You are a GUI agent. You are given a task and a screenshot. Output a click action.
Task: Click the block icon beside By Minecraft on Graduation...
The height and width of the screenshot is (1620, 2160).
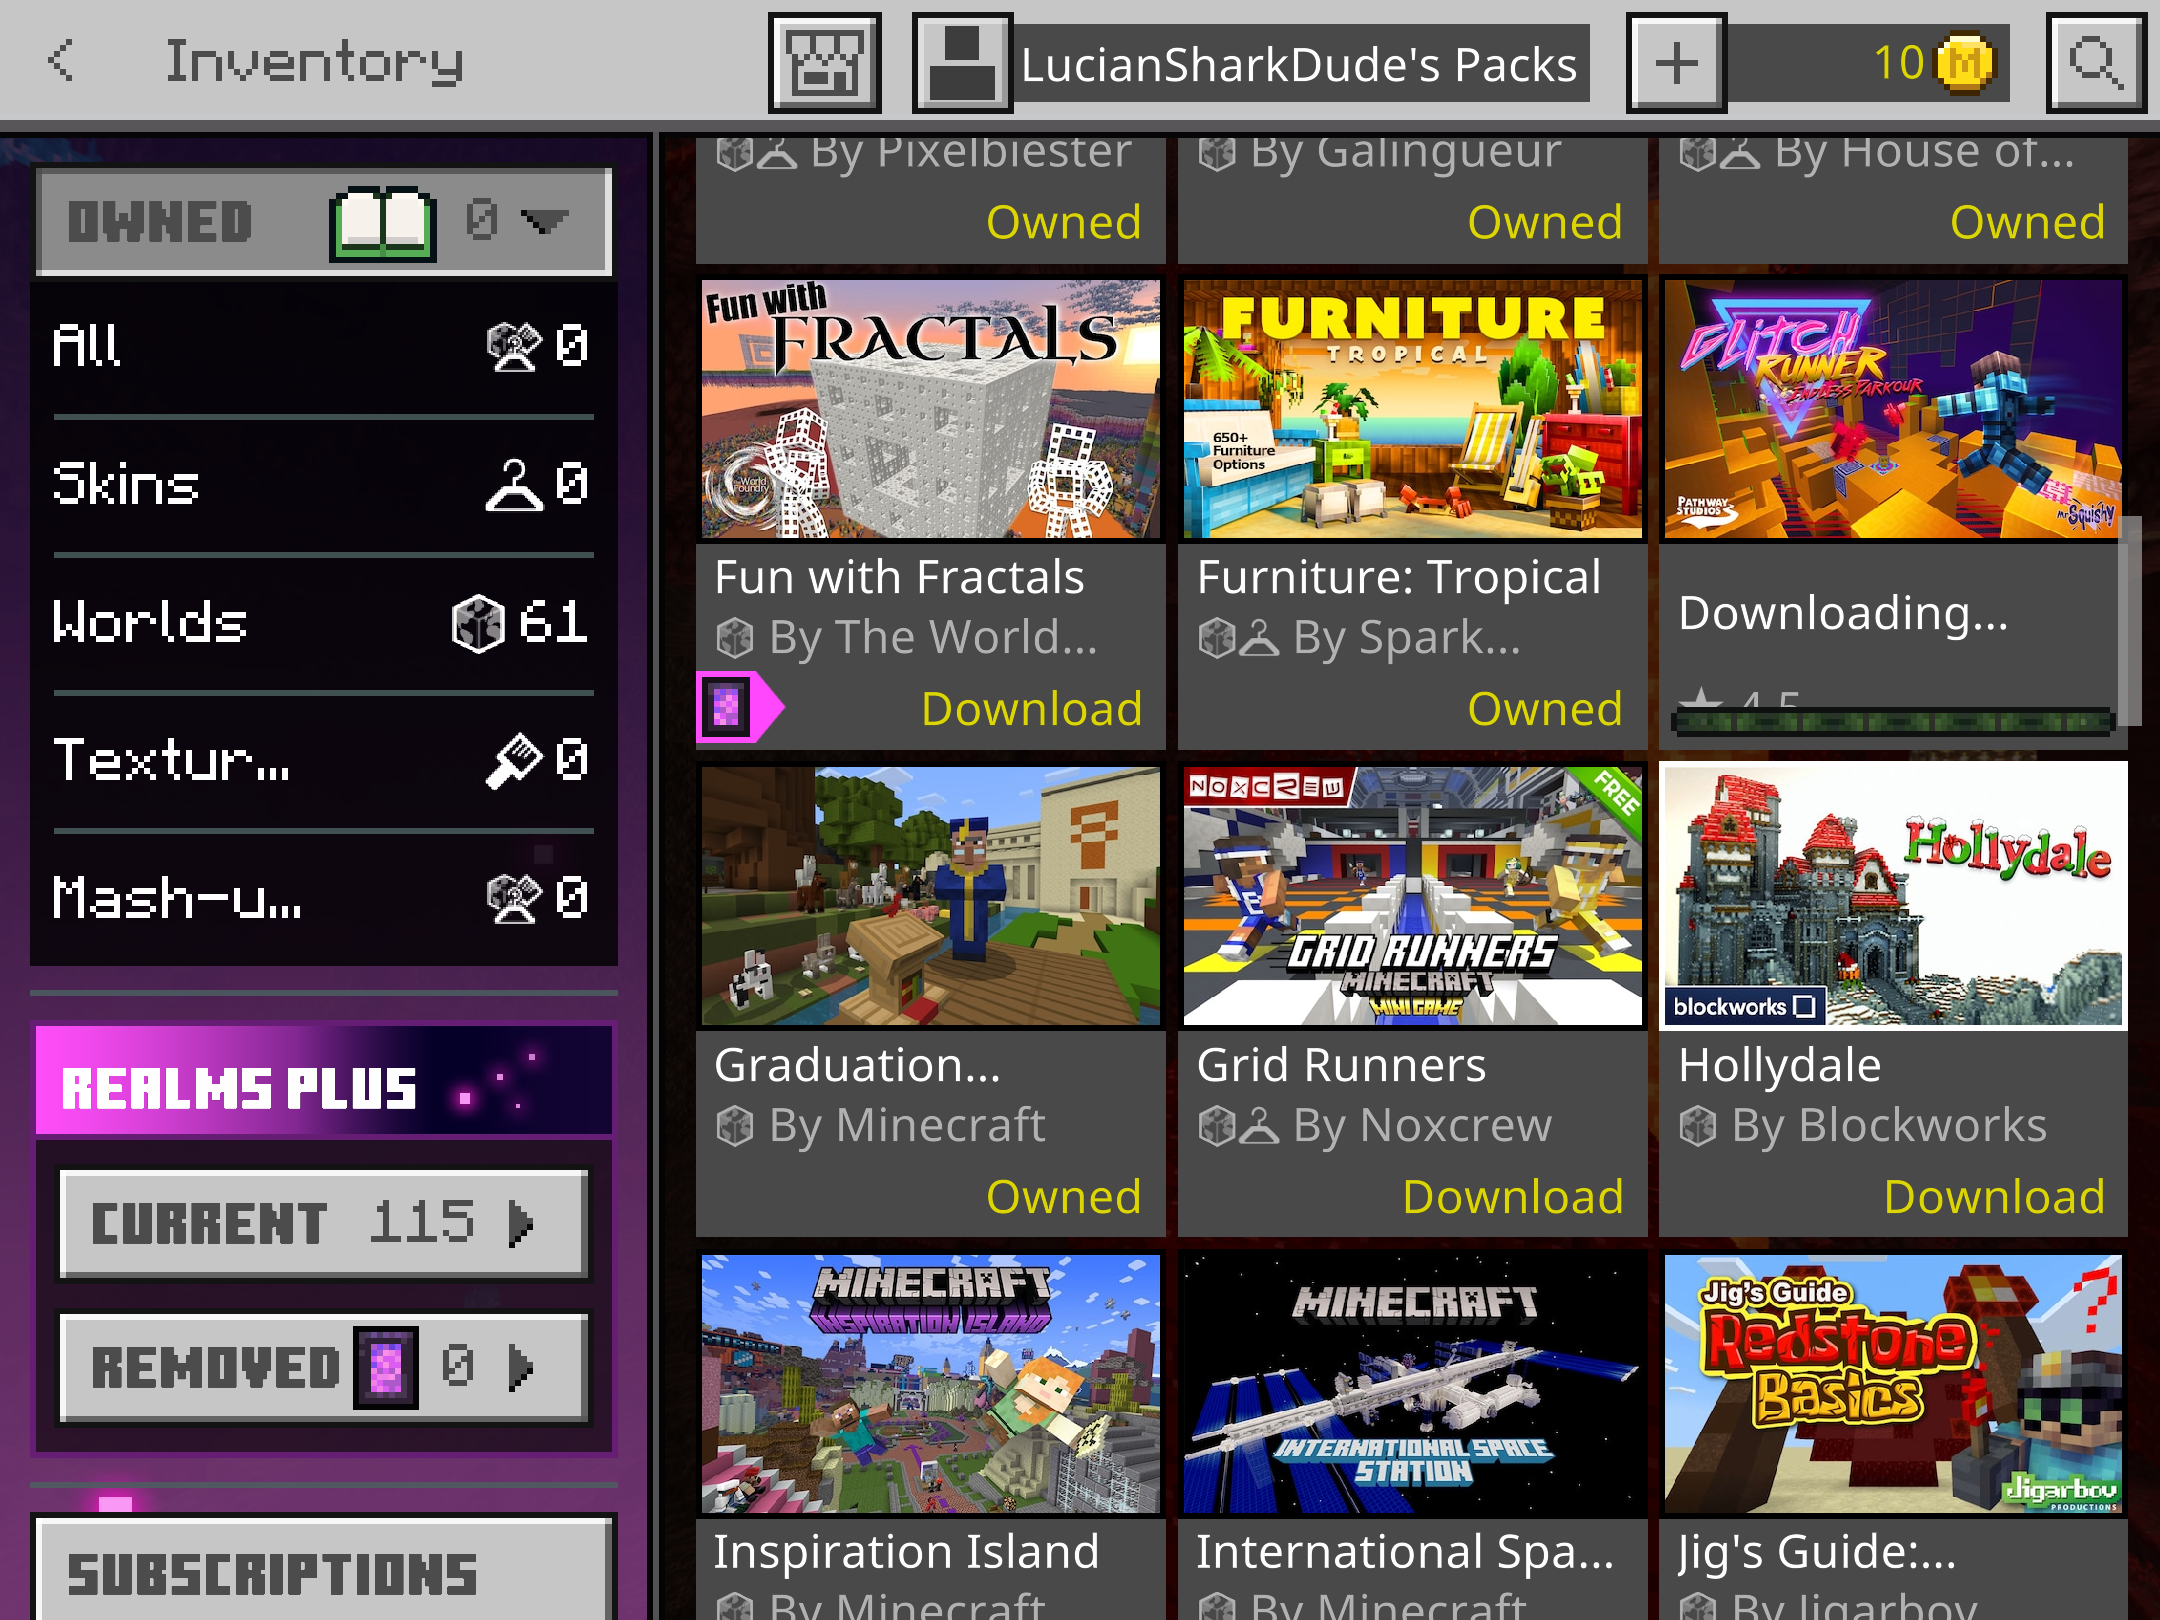[735, 1126]
